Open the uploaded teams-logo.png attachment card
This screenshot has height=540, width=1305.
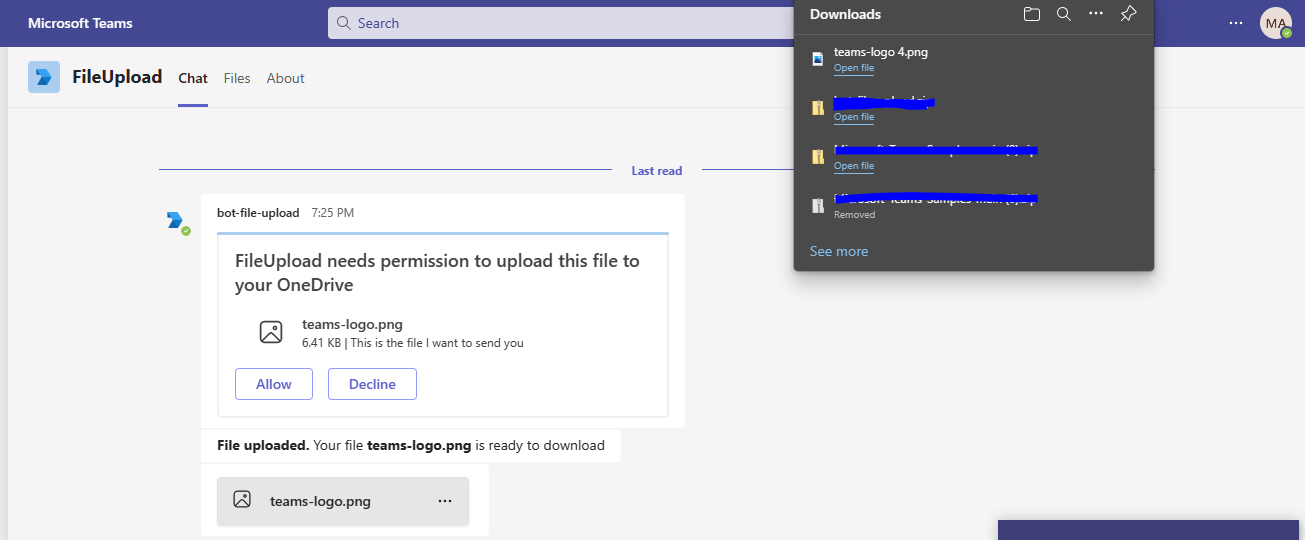click(343, 501)
